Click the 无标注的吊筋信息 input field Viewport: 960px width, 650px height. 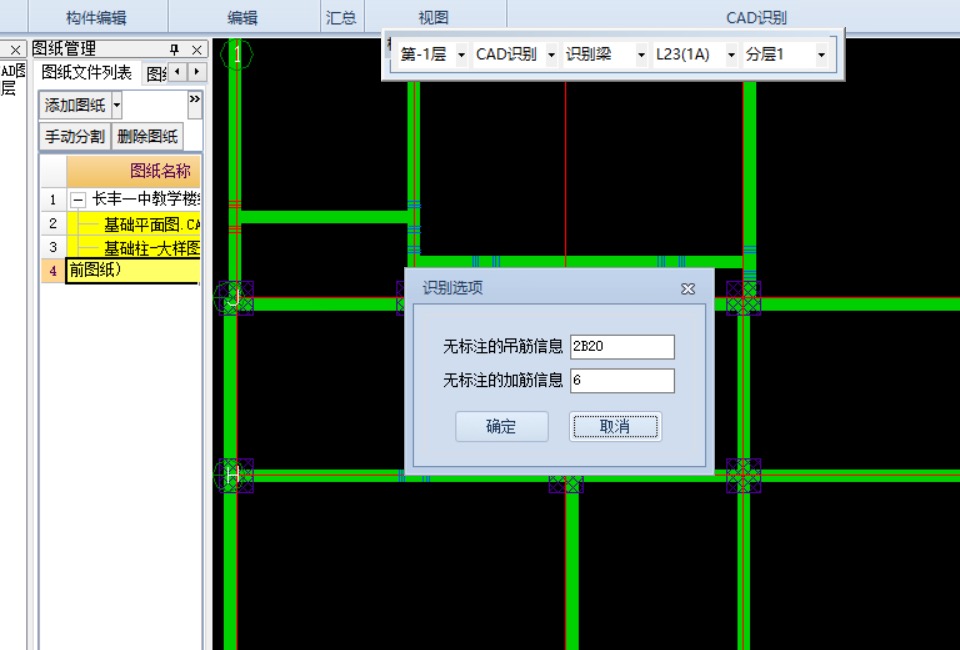(622, 346)
